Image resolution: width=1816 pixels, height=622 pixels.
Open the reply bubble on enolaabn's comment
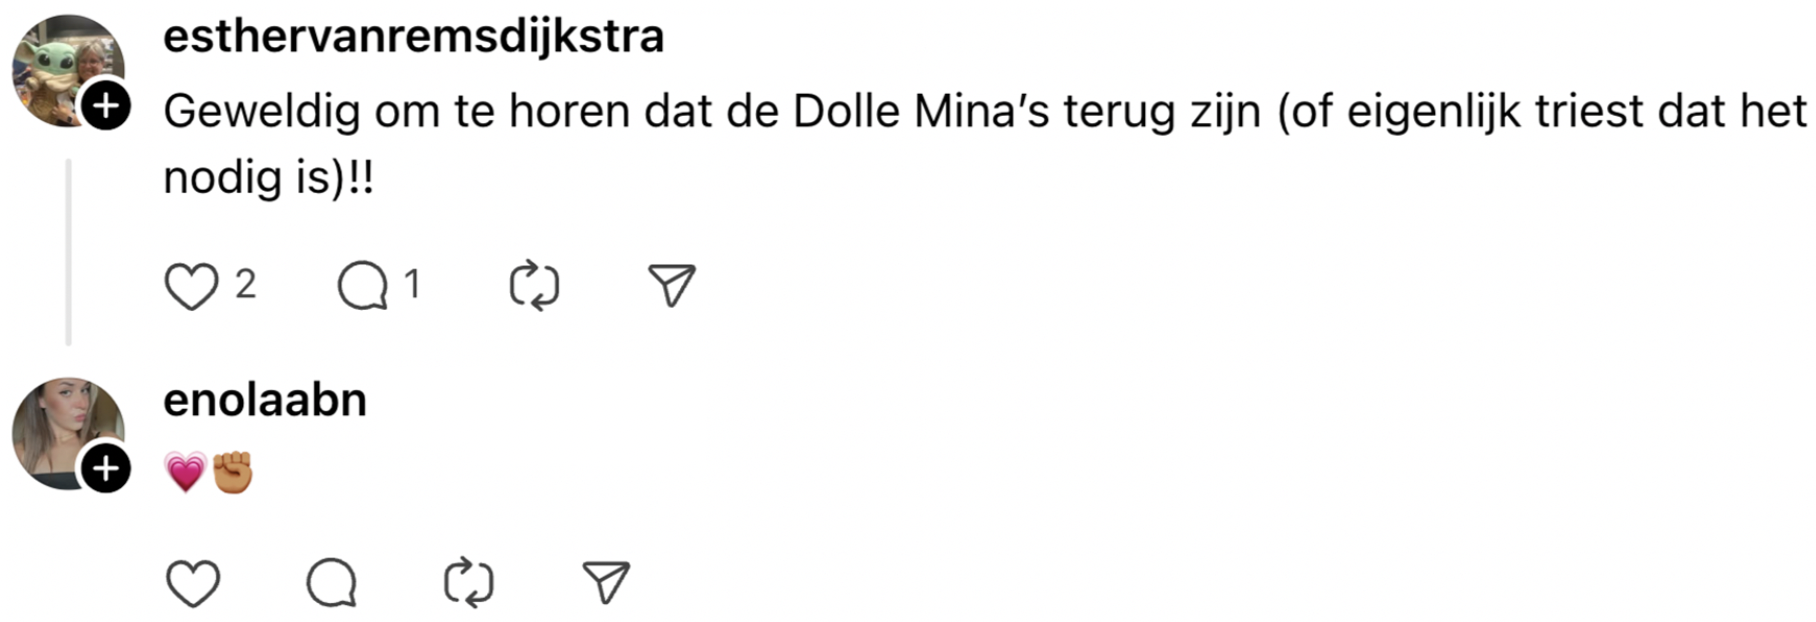point(333,579)
